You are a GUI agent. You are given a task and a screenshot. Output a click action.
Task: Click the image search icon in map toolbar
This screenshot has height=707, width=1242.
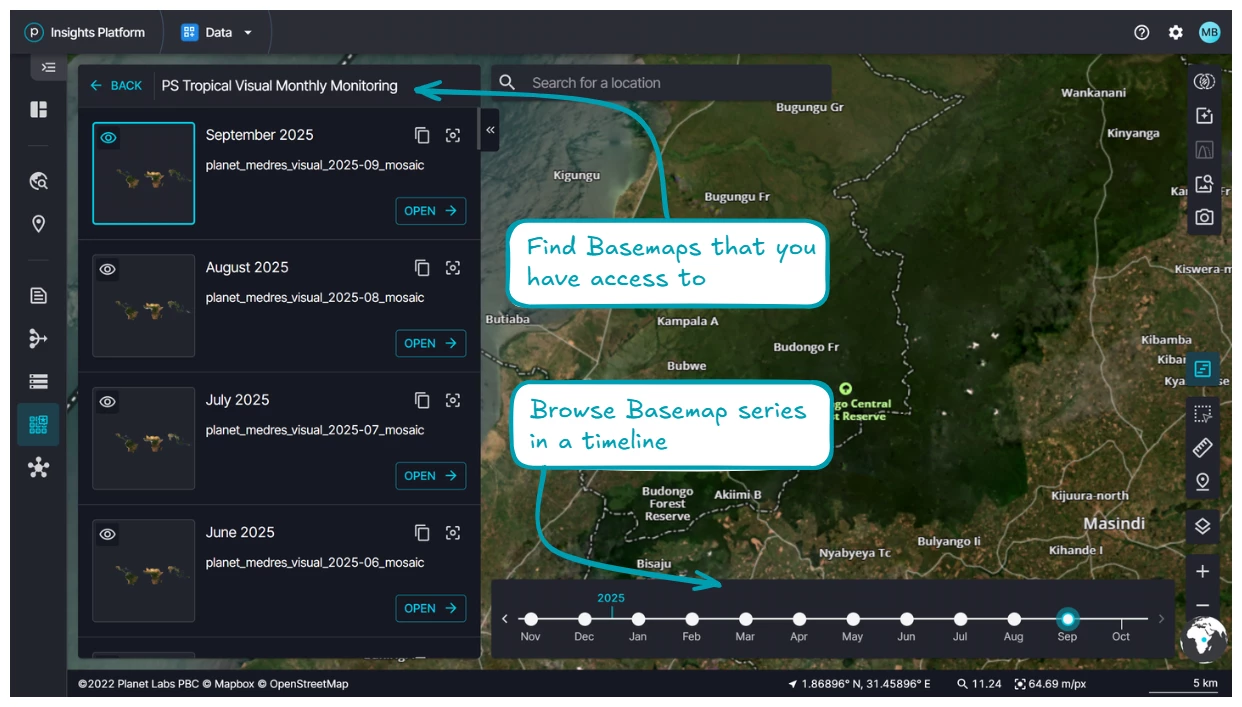1204,183
